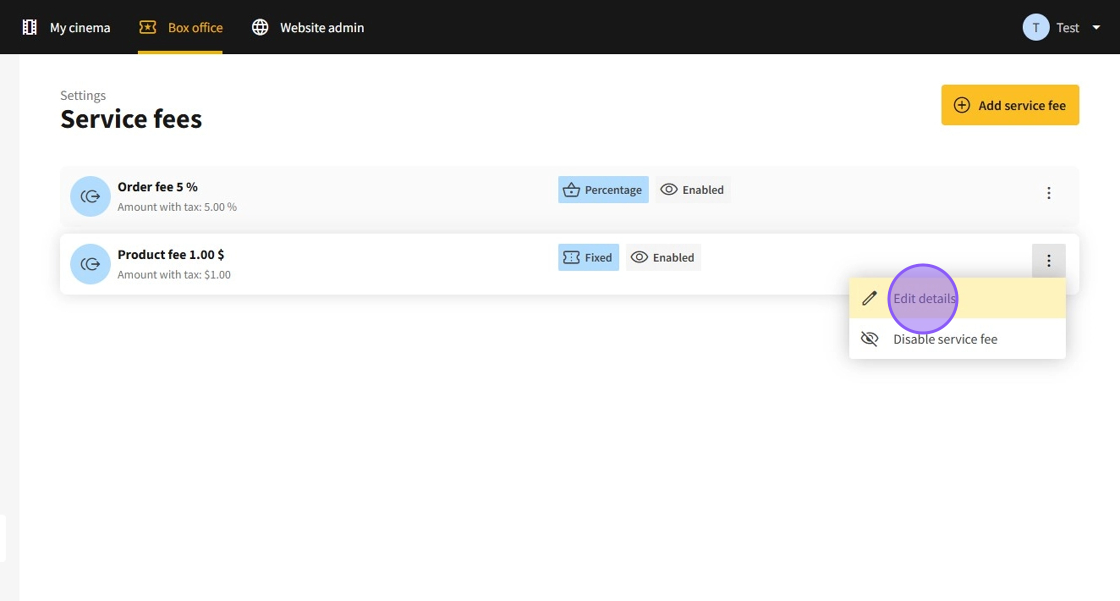
Task: Click the Product fee round avatar icon
Action: coord(90,264)
